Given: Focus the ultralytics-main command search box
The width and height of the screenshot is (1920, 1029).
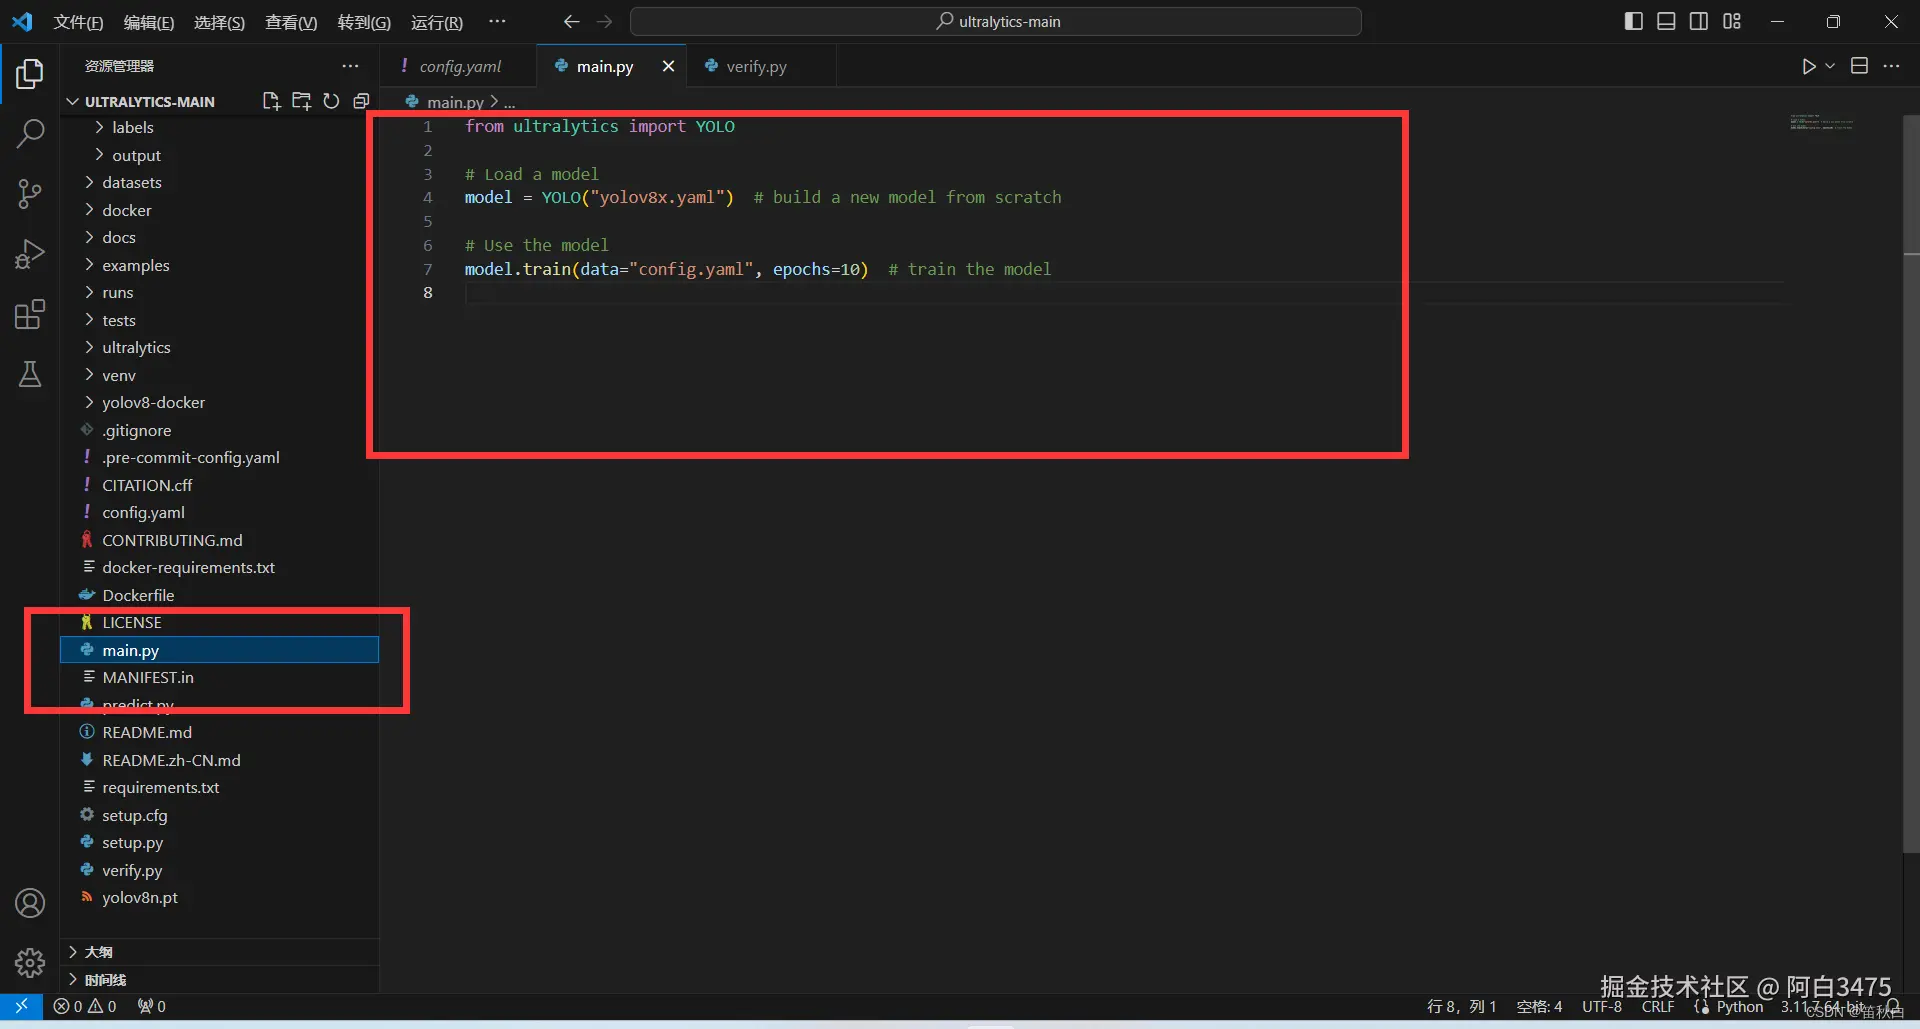Looking at the screenshot, I should click(996, 21).
